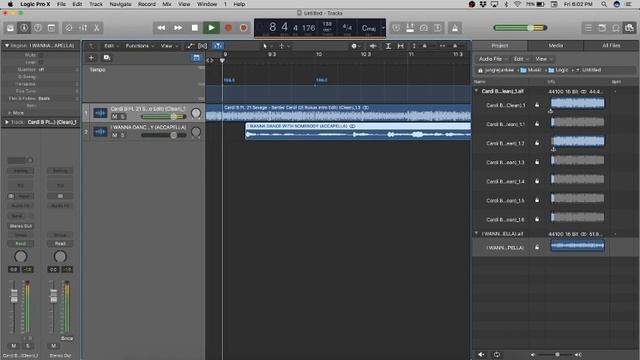Open the Library button in the control bar
This screenshot has width=640, height=360.
pyautogui.click(x=10, y=28)
